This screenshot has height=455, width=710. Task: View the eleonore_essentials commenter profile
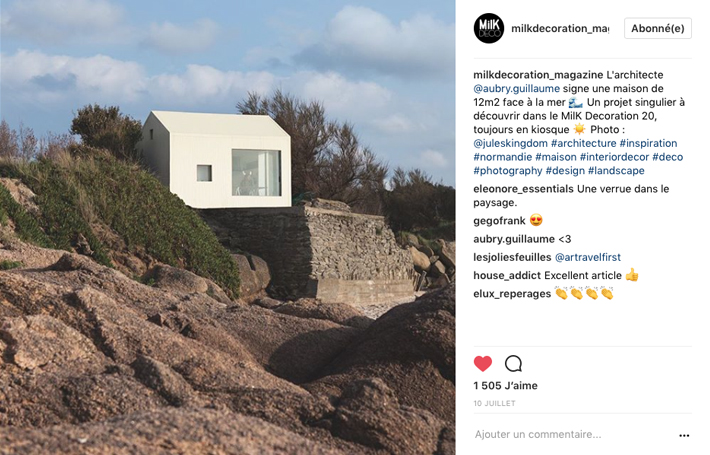523,189
